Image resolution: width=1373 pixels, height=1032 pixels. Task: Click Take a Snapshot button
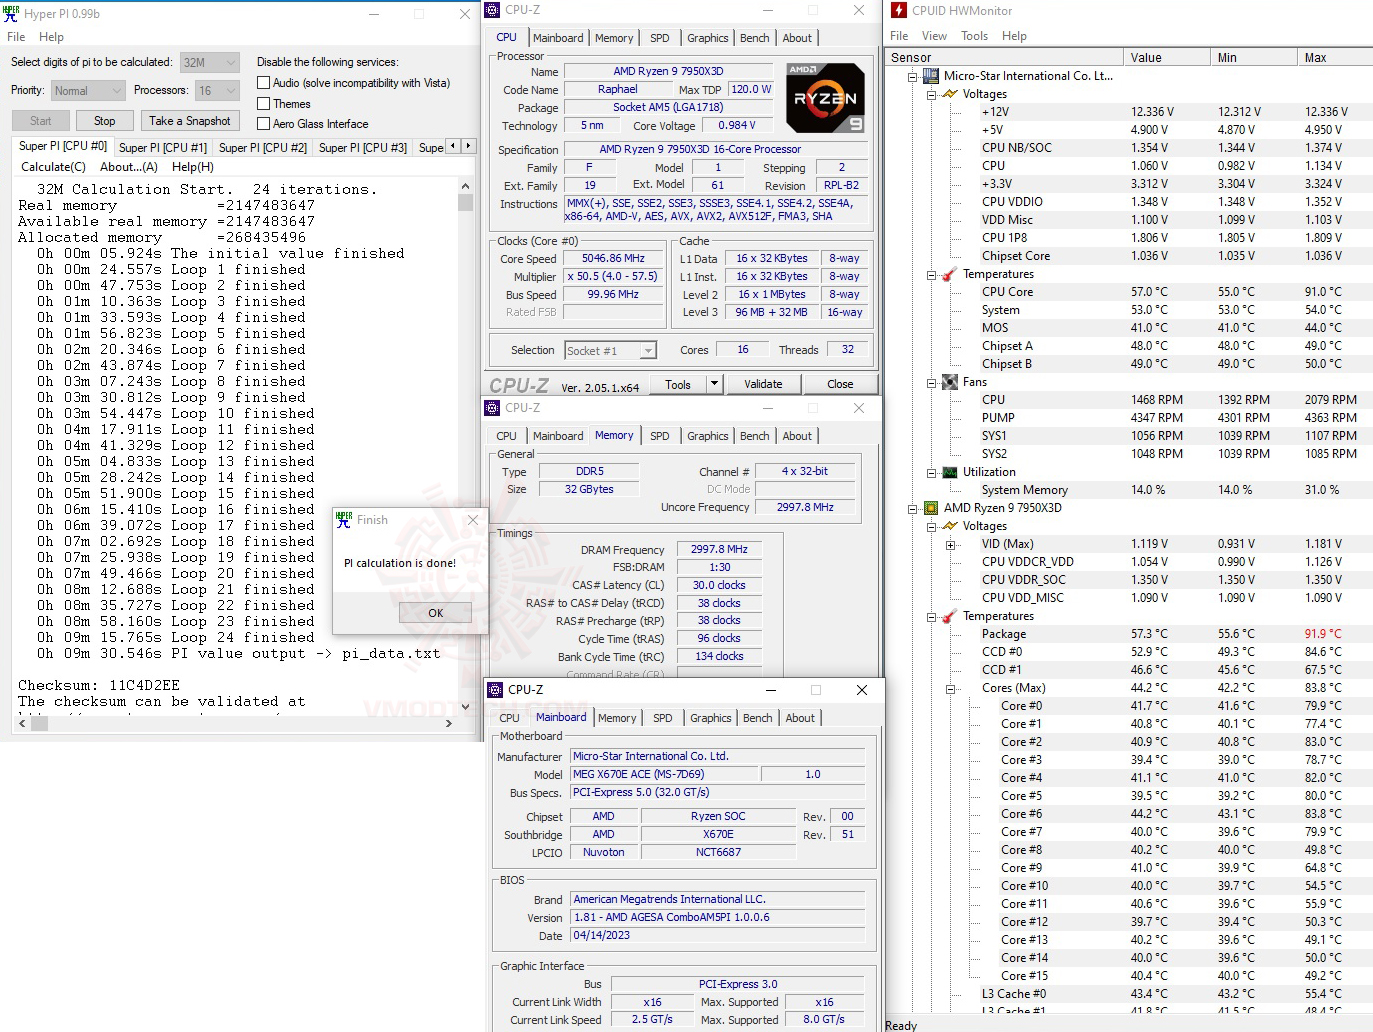click(190, 121)
